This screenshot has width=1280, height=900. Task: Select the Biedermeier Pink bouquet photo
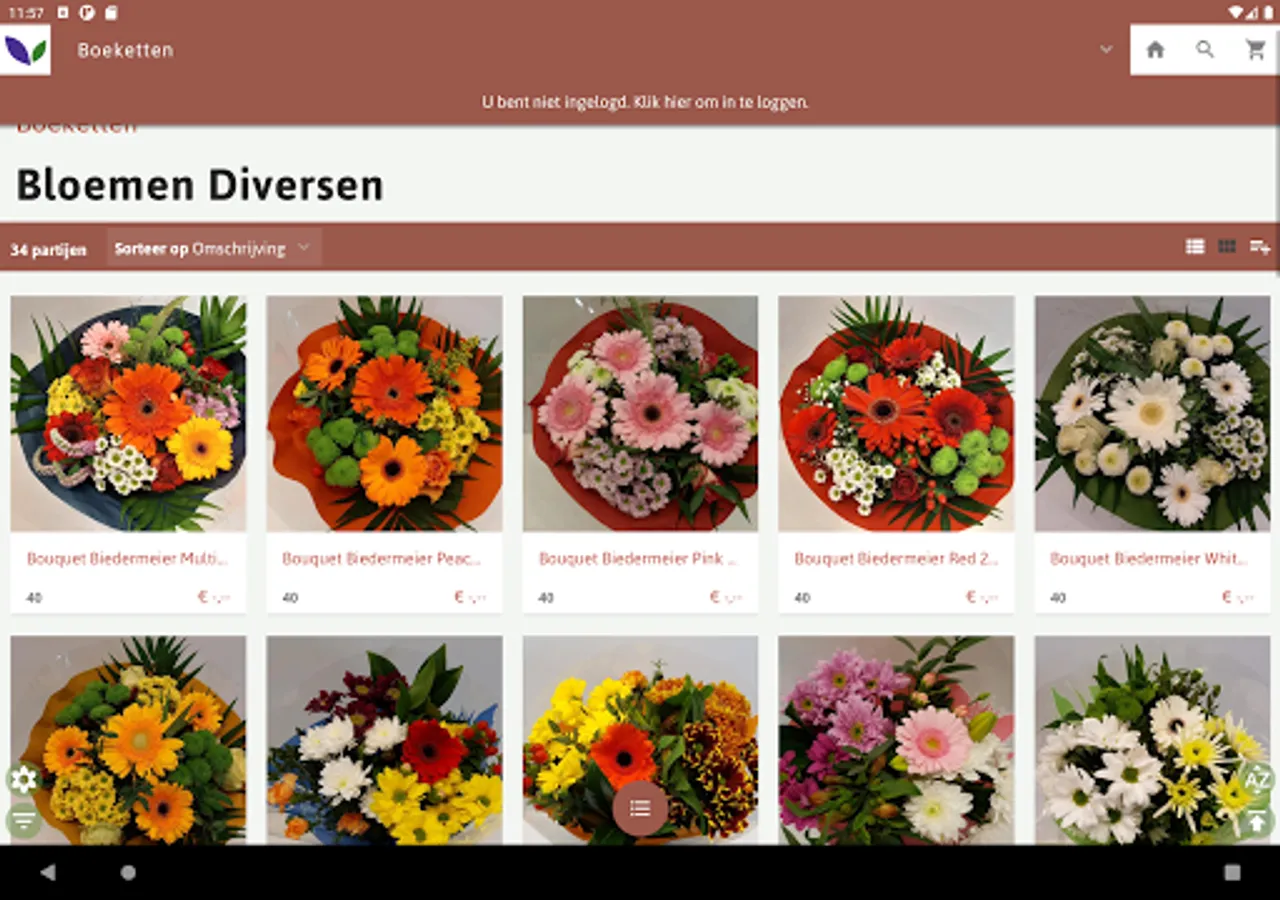point(640,413)
